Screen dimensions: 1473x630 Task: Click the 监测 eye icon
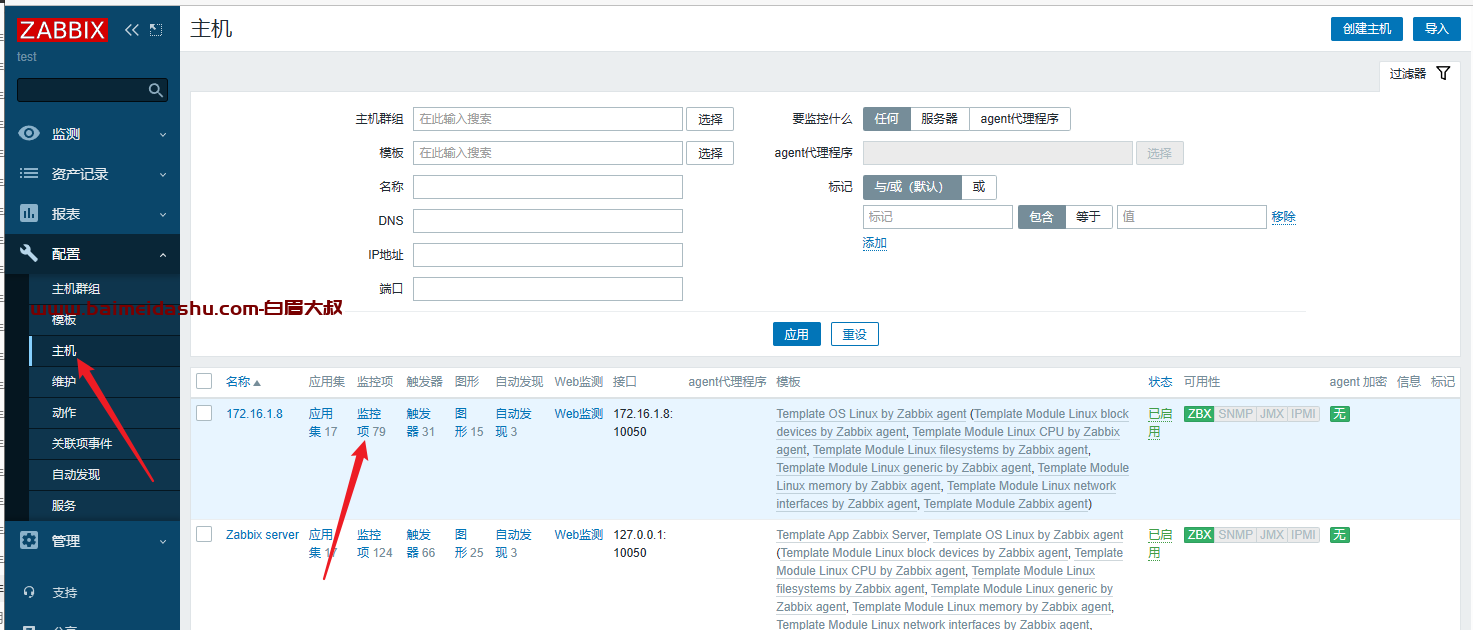29,134
